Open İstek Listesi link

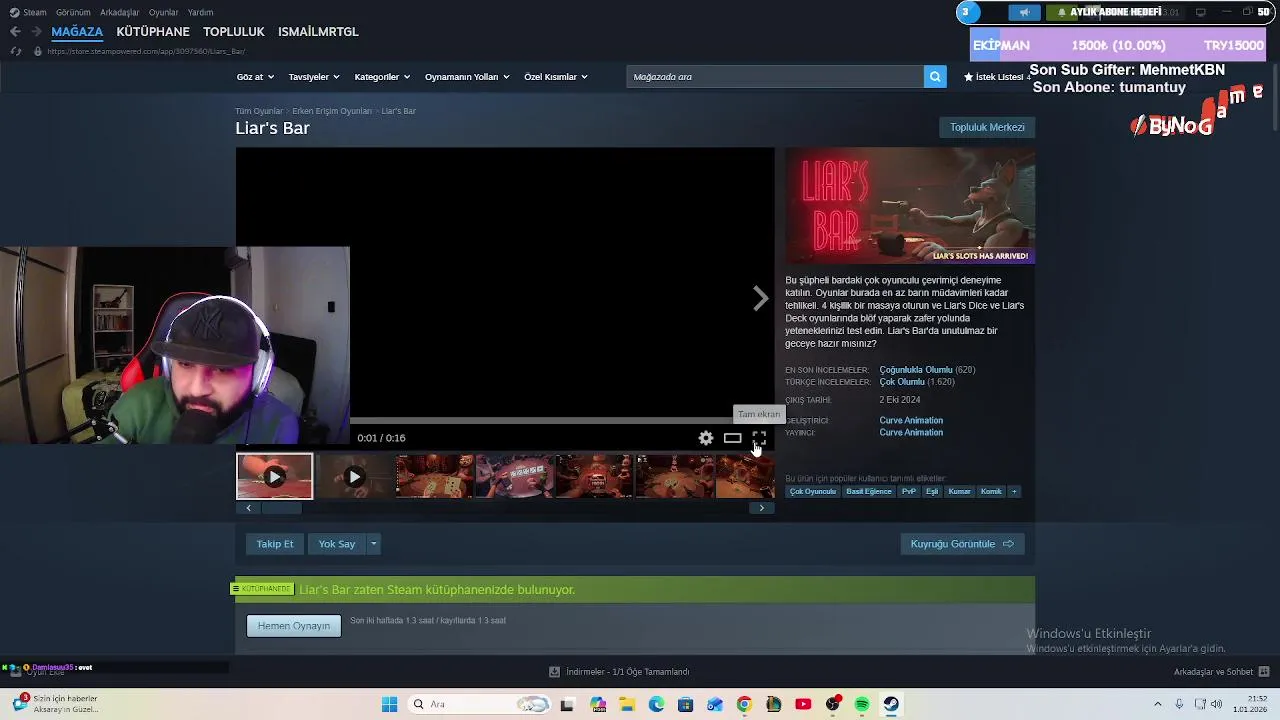coord(994,77)
